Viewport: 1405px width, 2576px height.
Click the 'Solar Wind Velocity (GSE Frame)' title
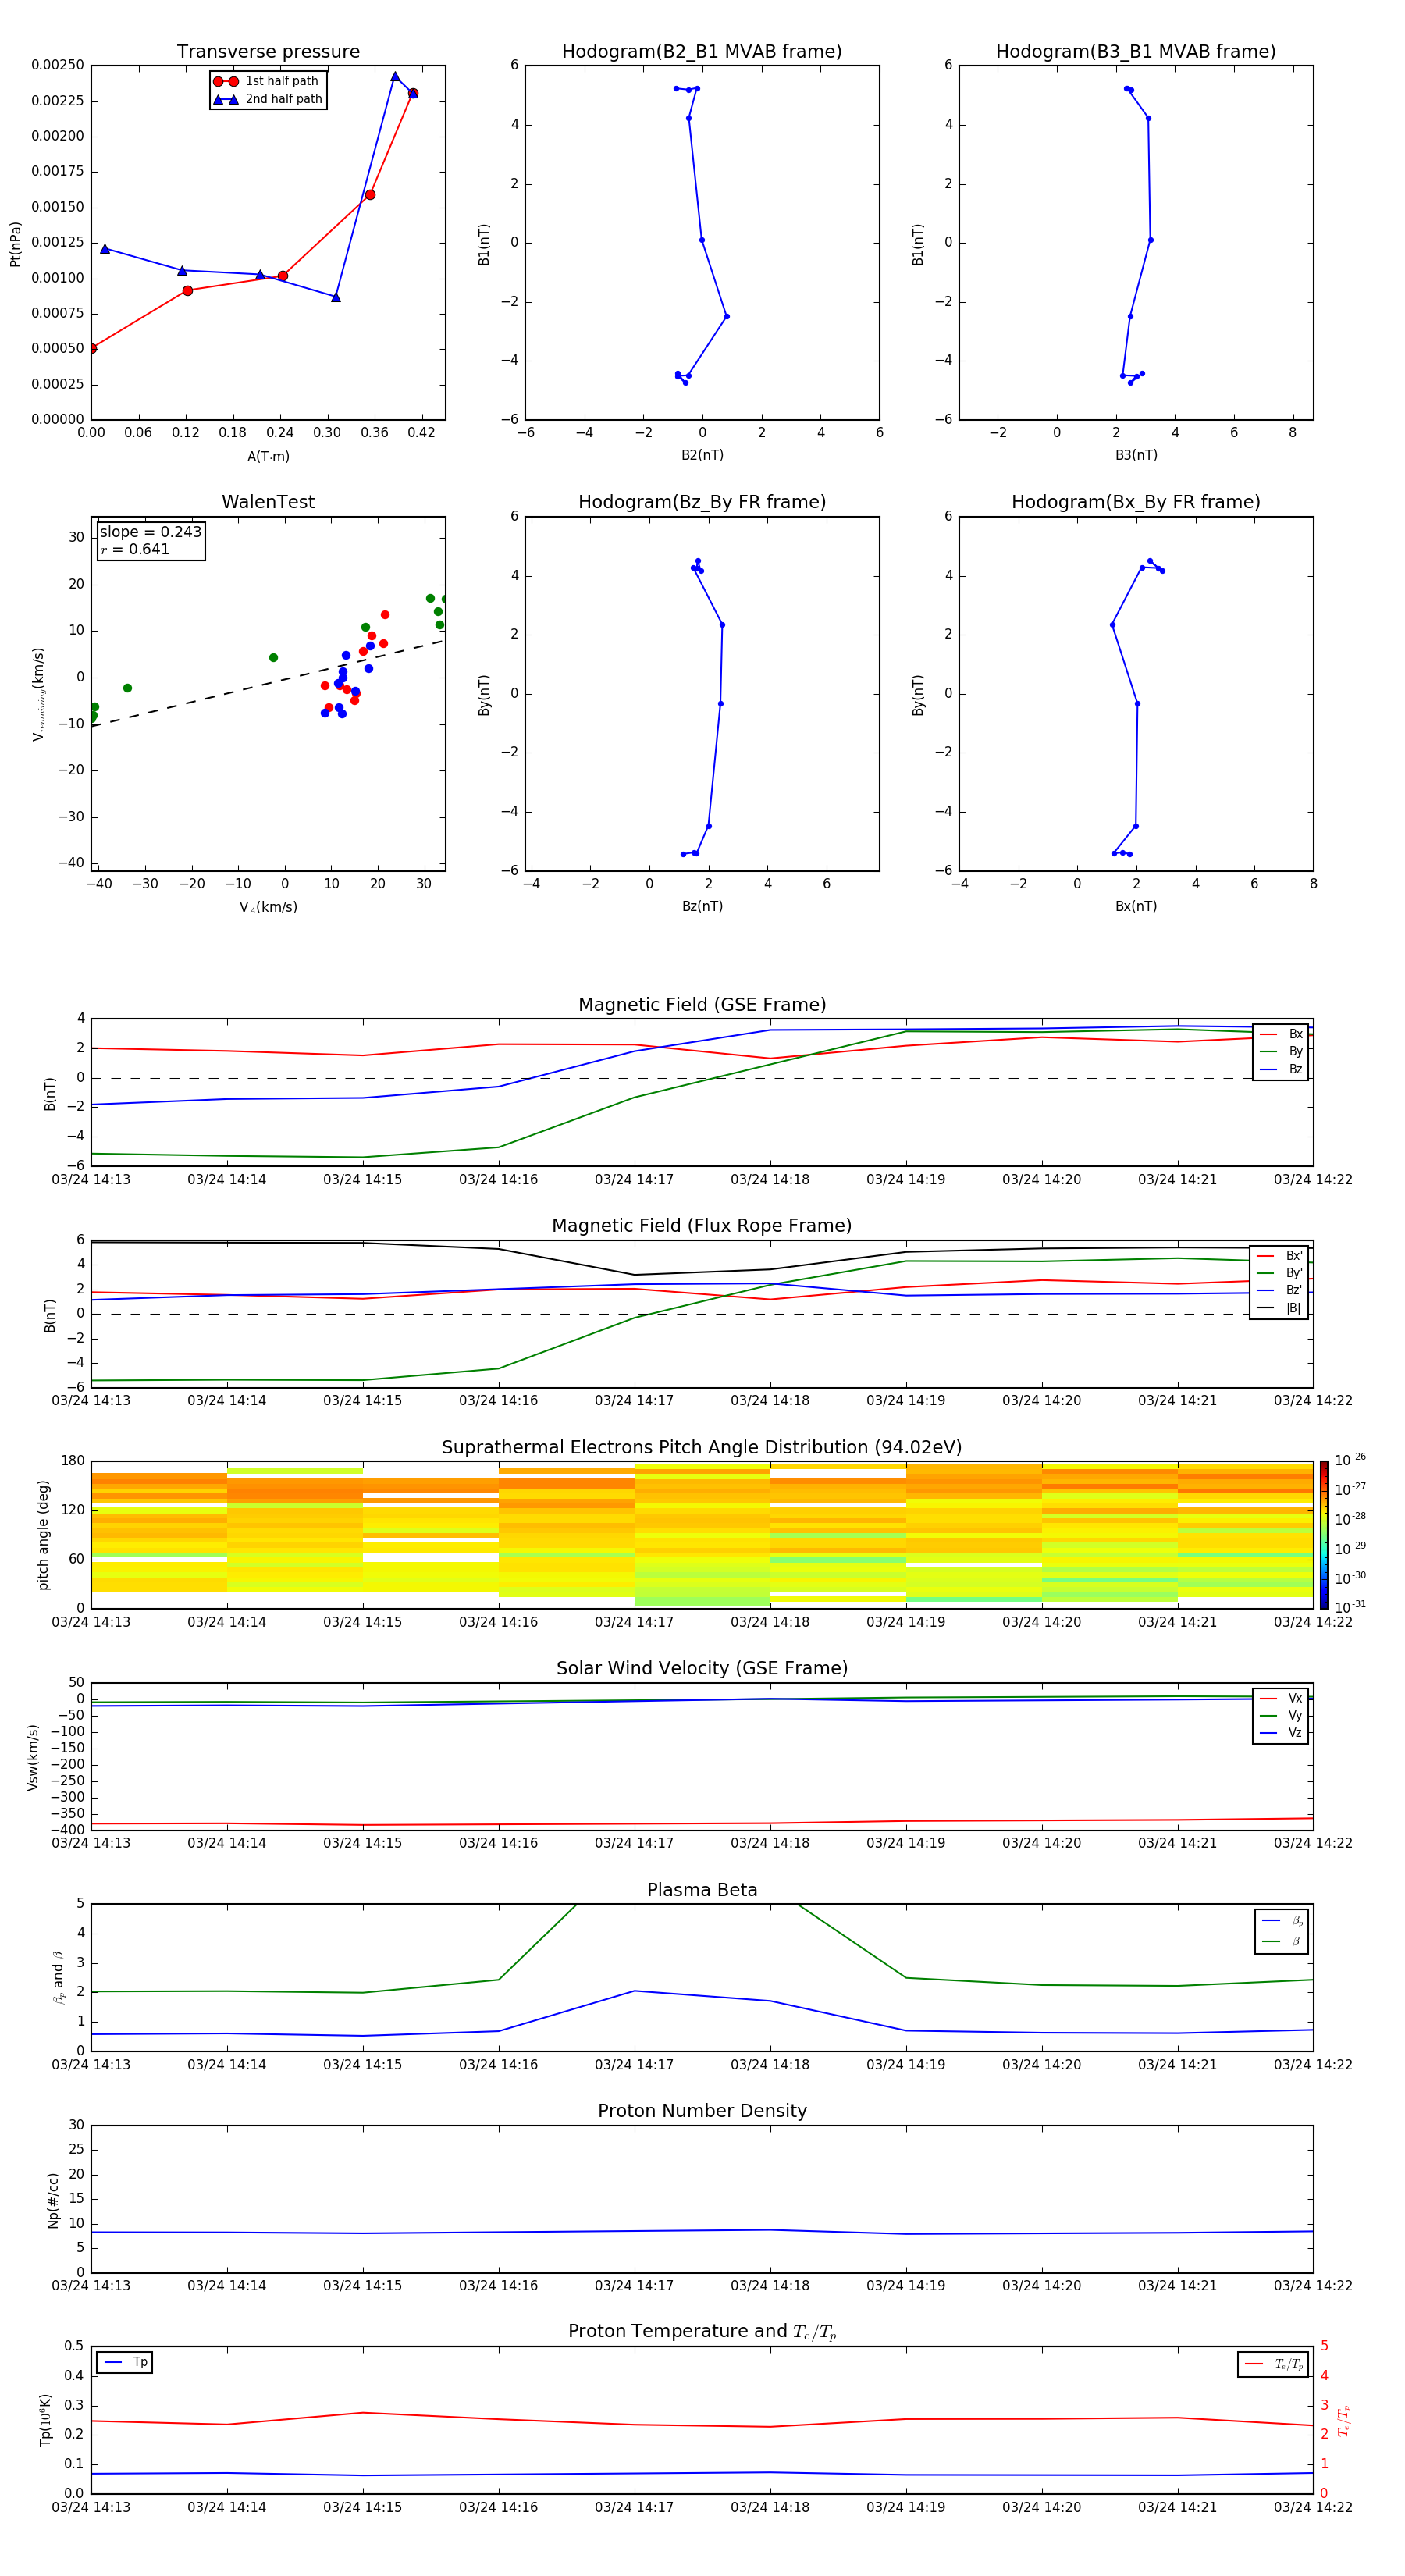(702, 1668)
